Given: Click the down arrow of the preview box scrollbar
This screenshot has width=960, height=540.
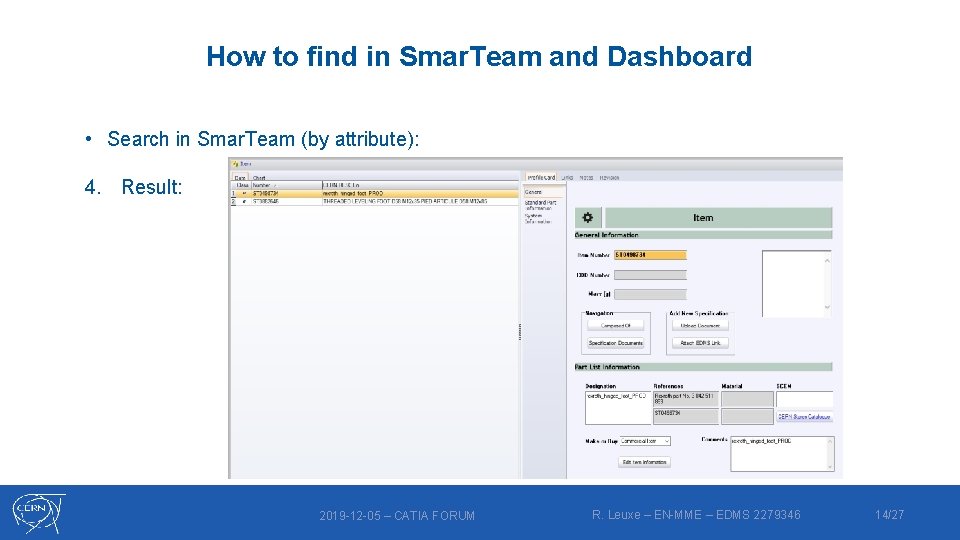Looking at the screenshot, I should tap(827, 307).
